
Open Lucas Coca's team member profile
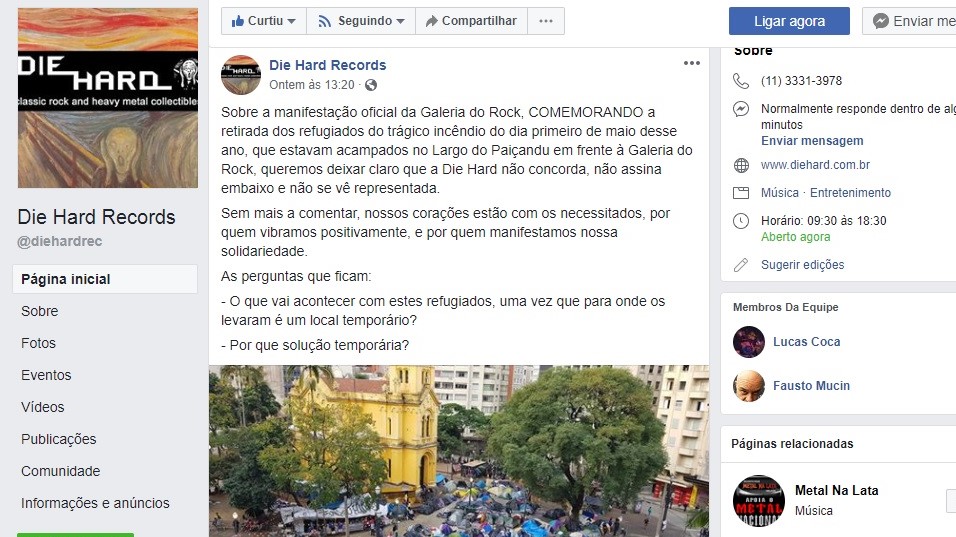click(x=807, y=342)
